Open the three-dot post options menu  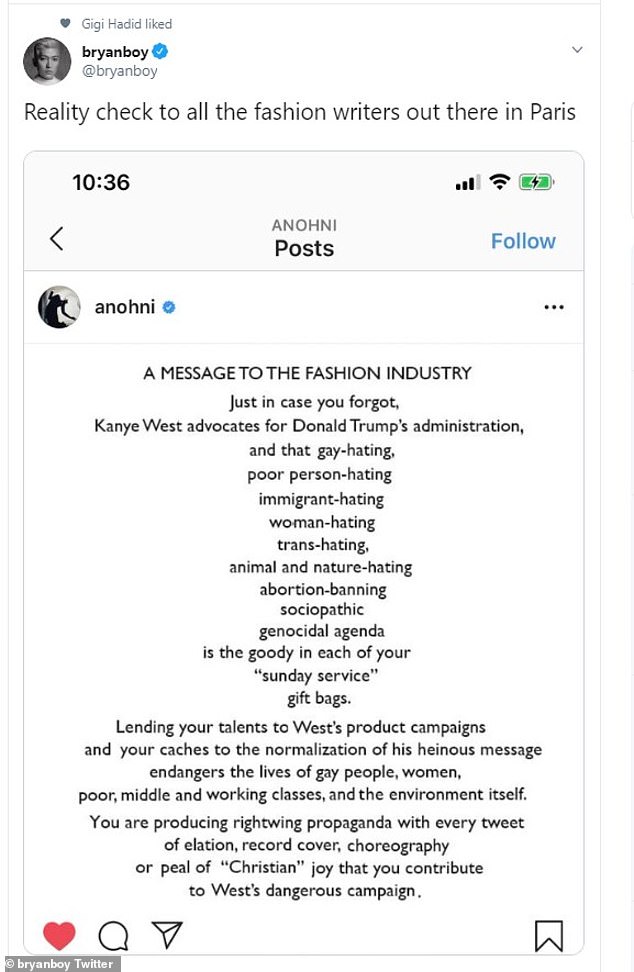pyautogui.click(x=553, y=307)
